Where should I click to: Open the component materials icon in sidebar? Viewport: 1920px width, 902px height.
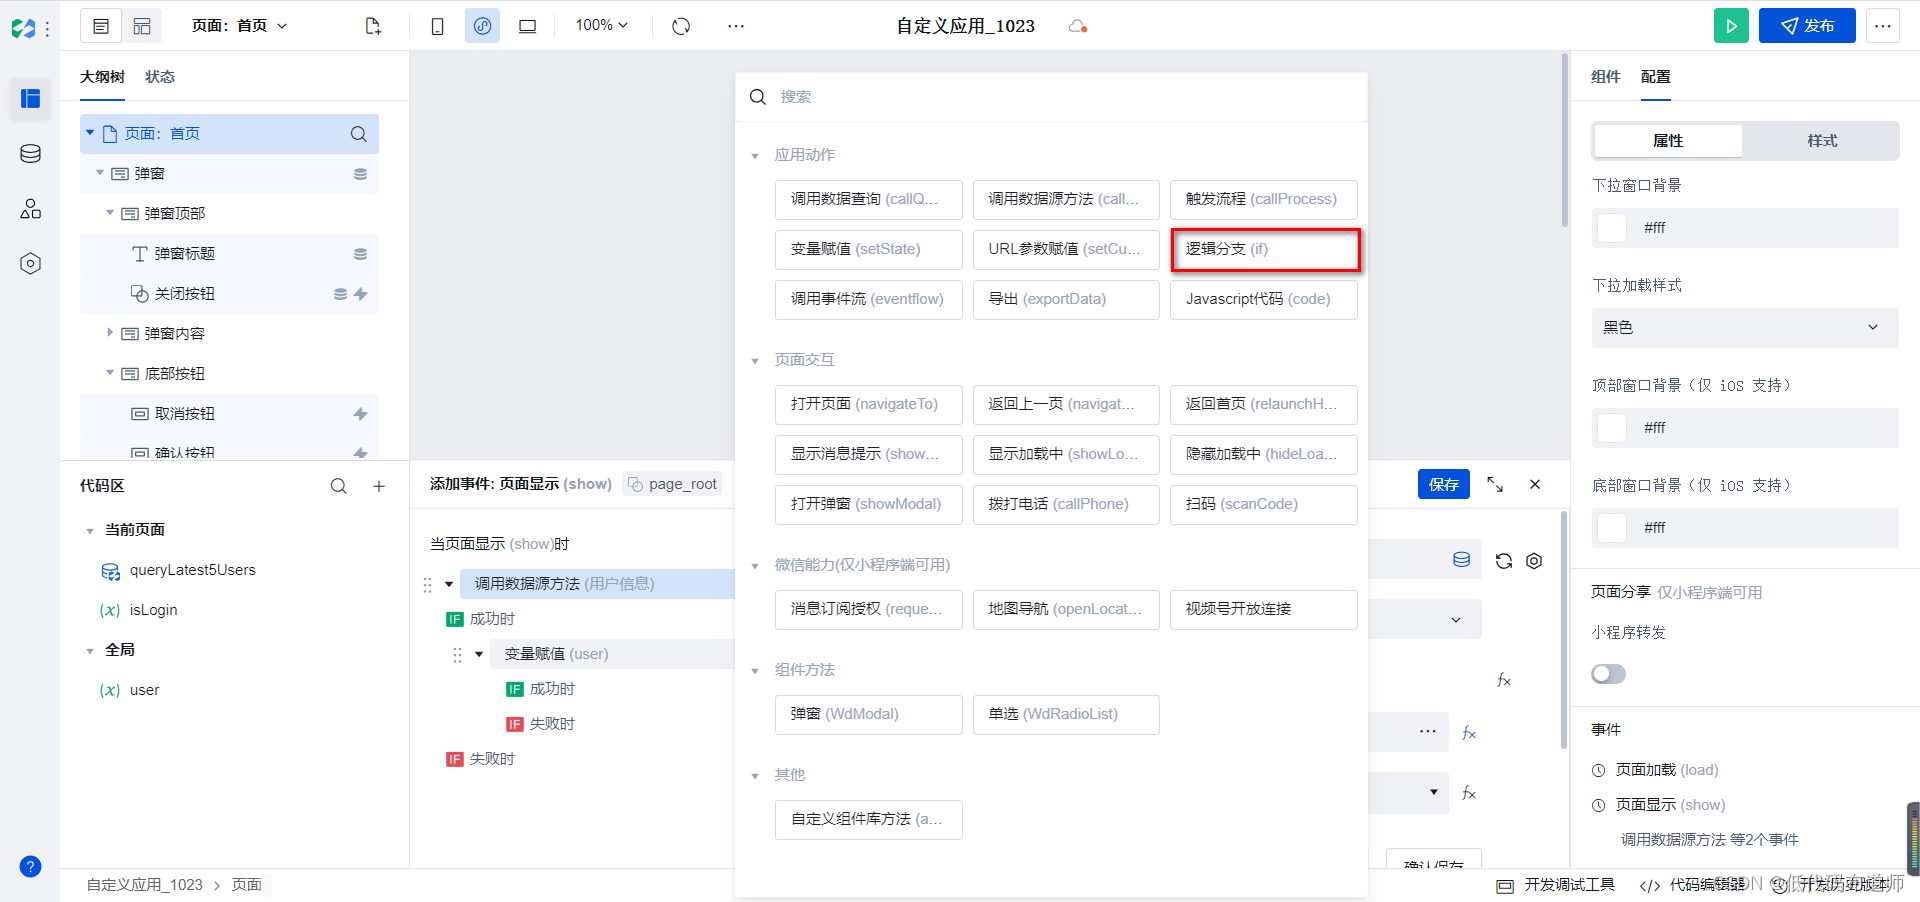(x=31, y=208)
